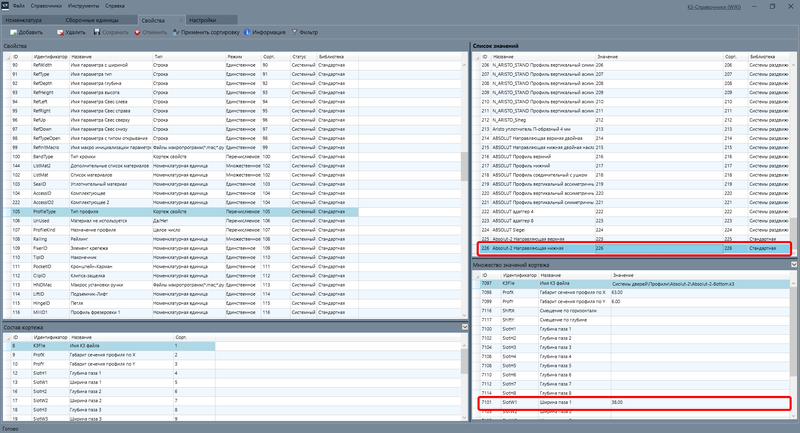Click the Удалить toolbar button
The image size is (800, 433).
point(71,32)
